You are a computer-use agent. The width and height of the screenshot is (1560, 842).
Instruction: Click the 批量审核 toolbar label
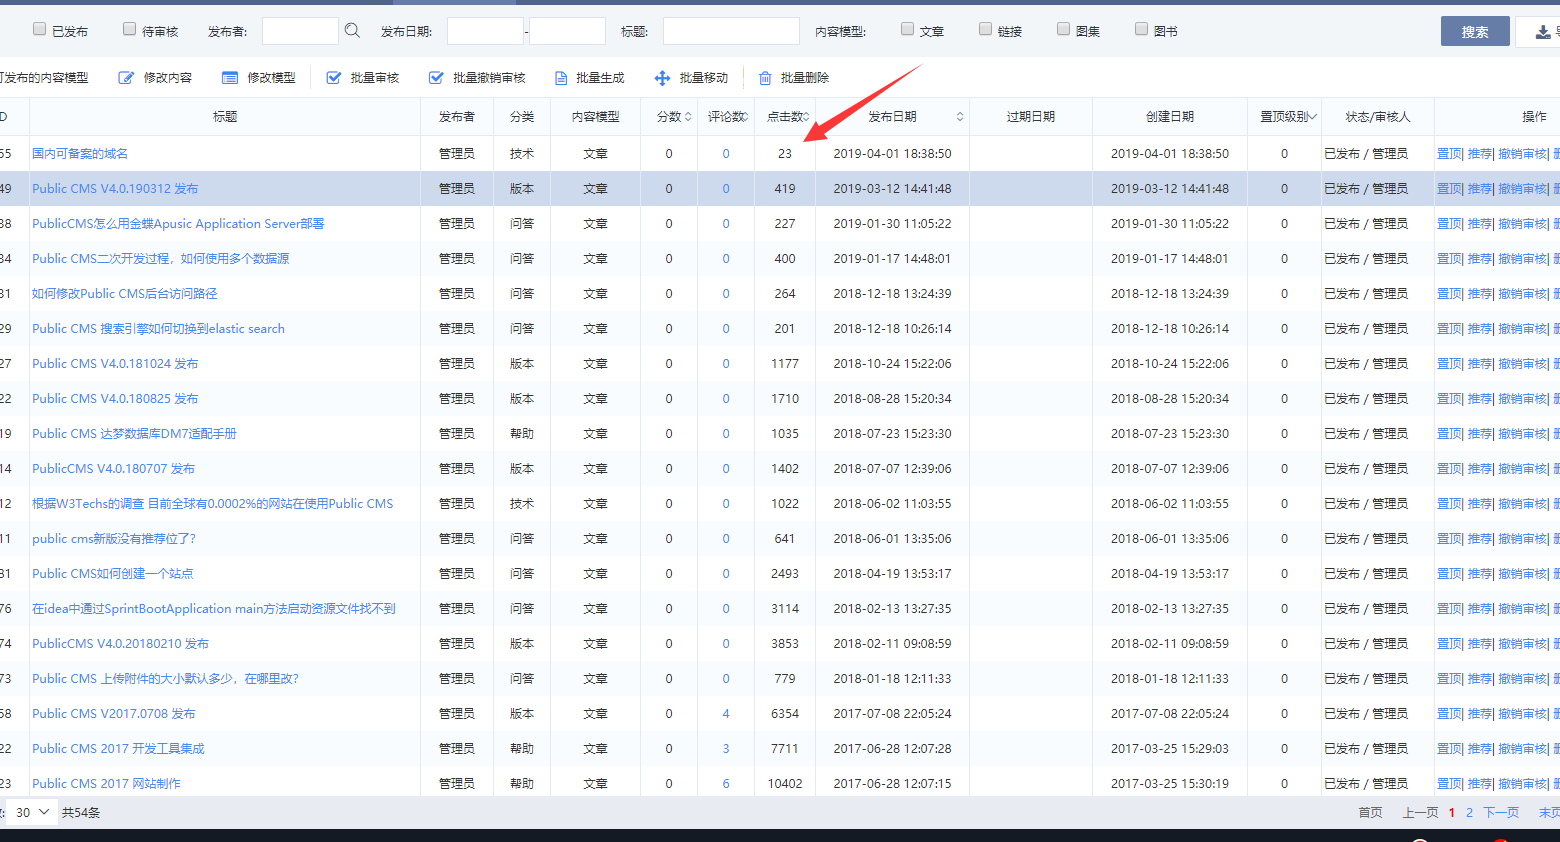pyautogui.click(x=375, y=78)
